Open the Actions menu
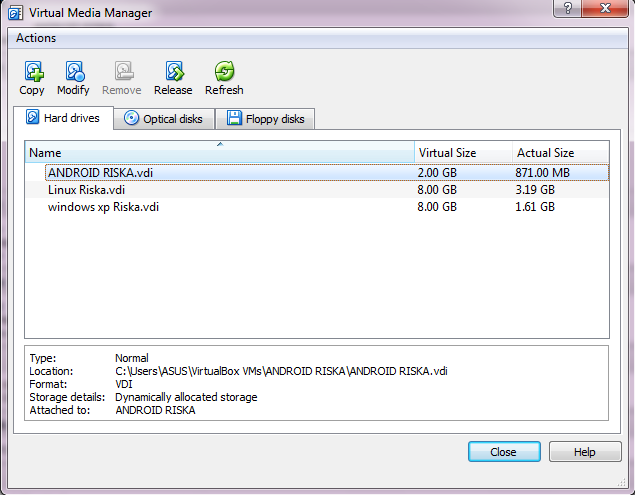Screen dimensions: 635x495 point(36,38)
